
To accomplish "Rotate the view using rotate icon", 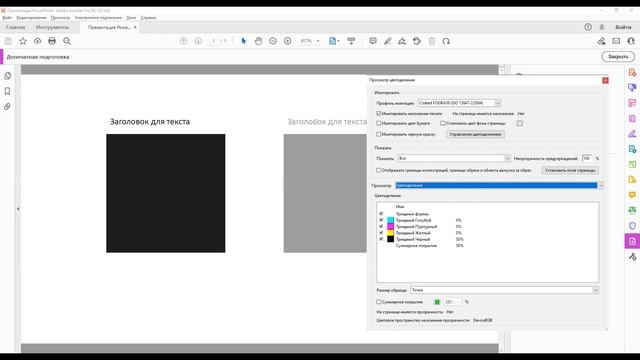I will pos(446,41).
